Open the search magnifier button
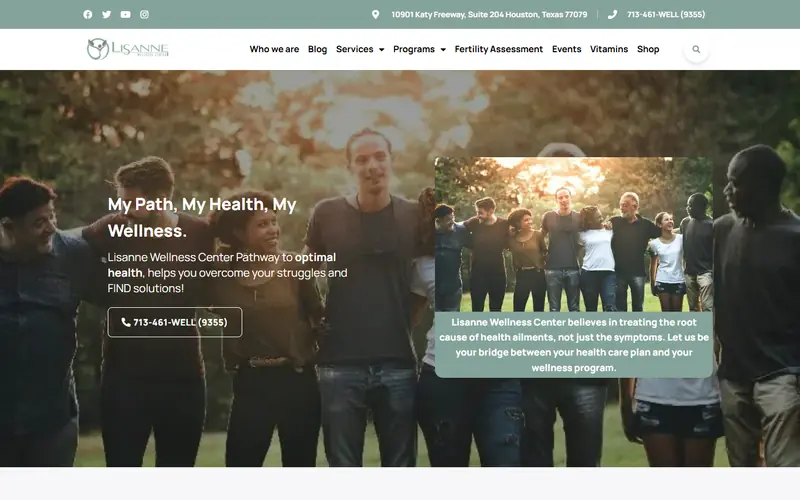Image resolution: width=800 pixels, height=500 pixels. (x=696, y=49)
